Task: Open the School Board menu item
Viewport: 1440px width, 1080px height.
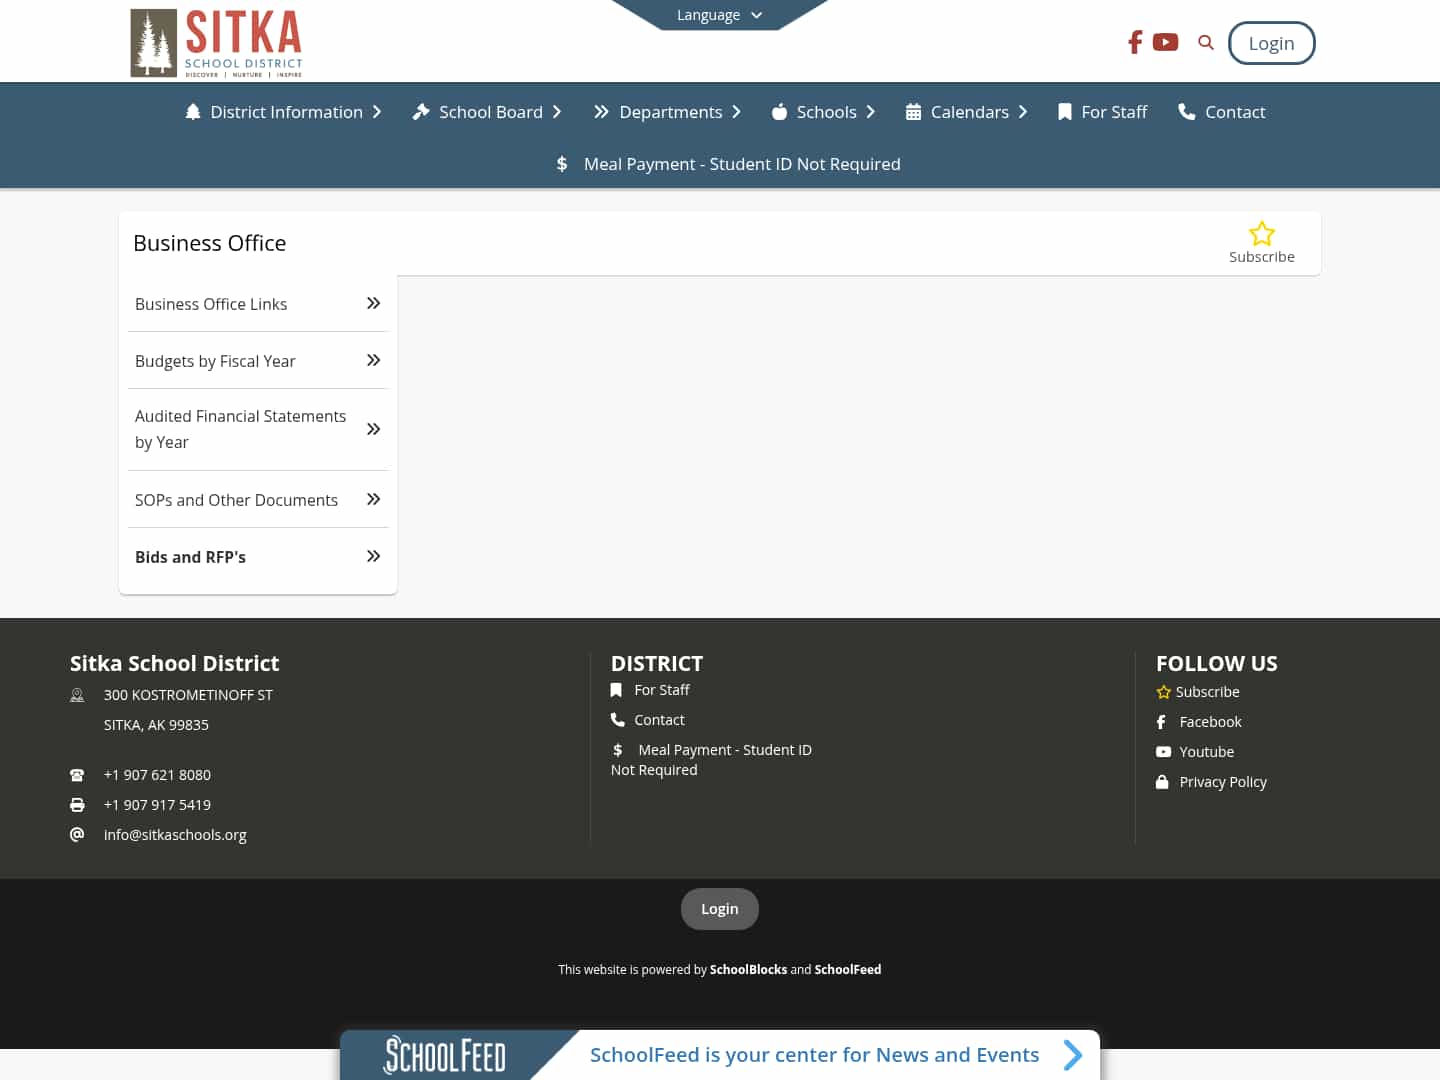Action: click(x=491, y=112)
